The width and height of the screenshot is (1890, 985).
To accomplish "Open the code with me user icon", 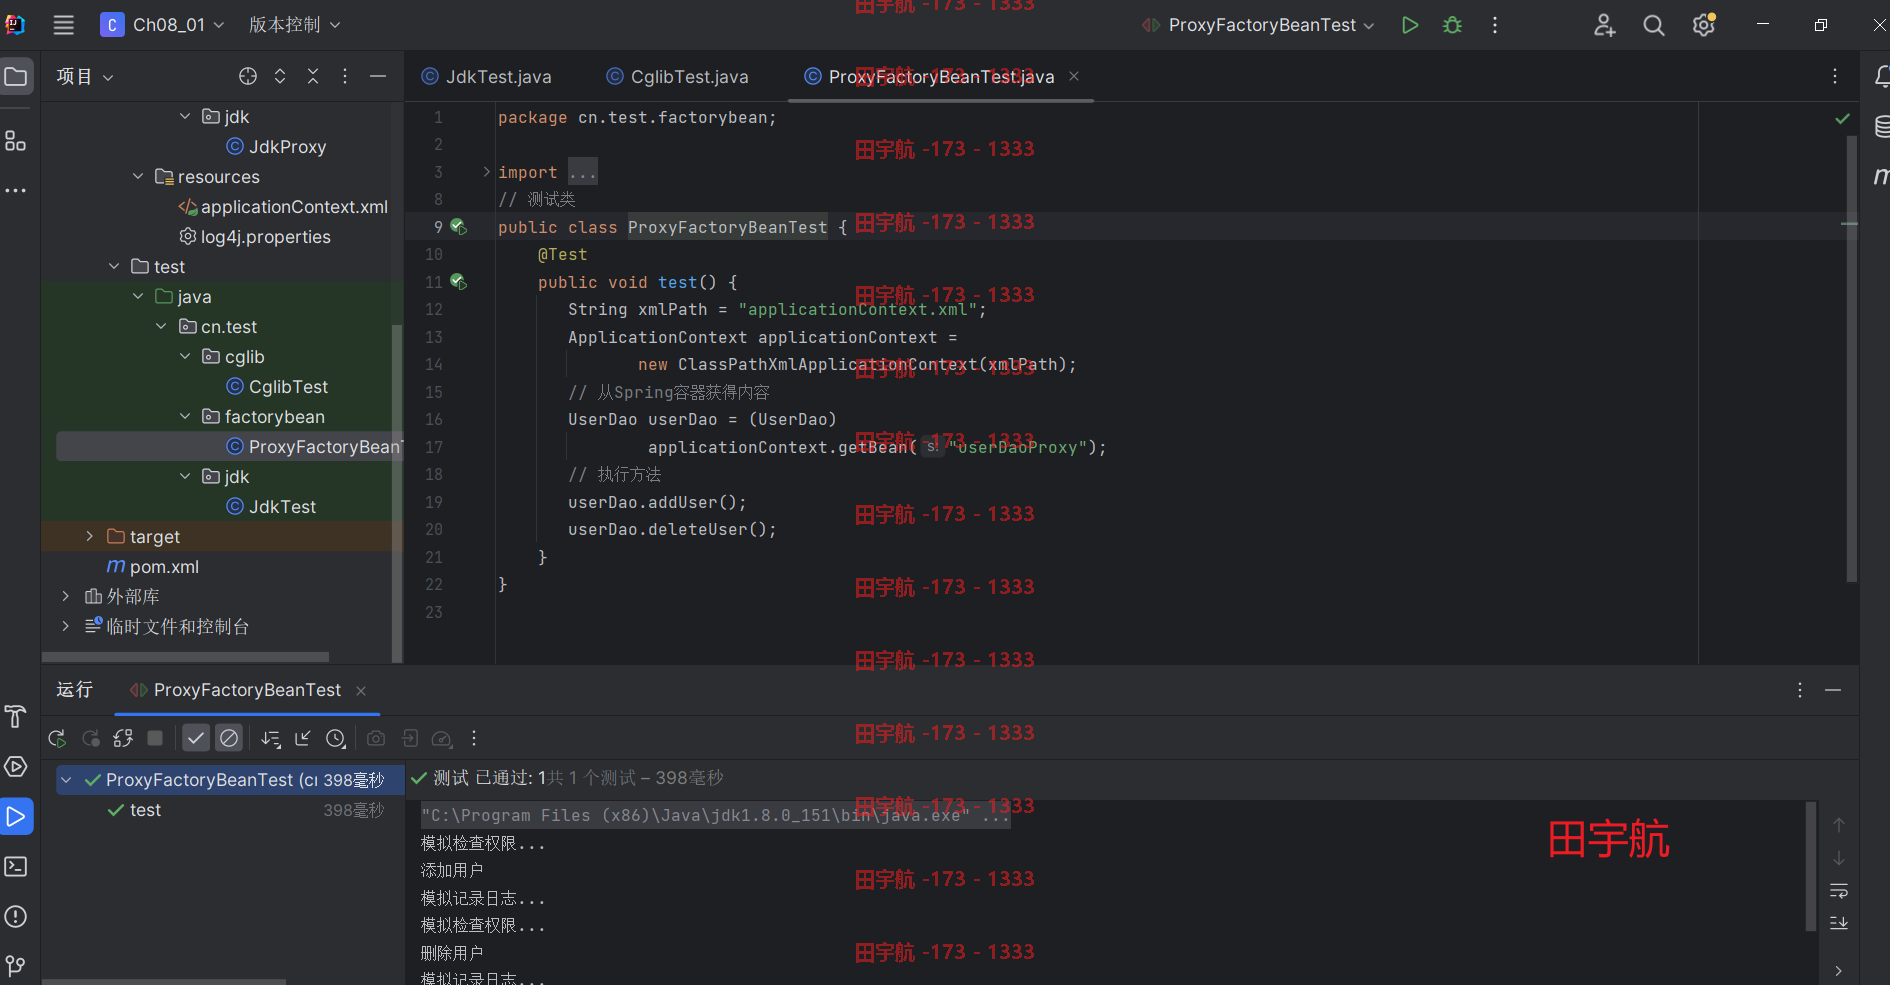I will pos(1604,25).
